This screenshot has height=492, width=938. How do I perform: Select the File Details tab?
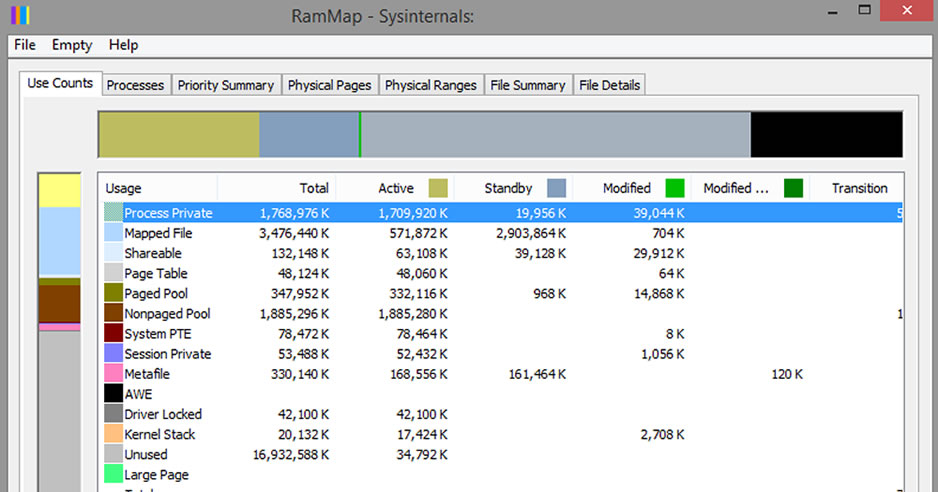610,85
